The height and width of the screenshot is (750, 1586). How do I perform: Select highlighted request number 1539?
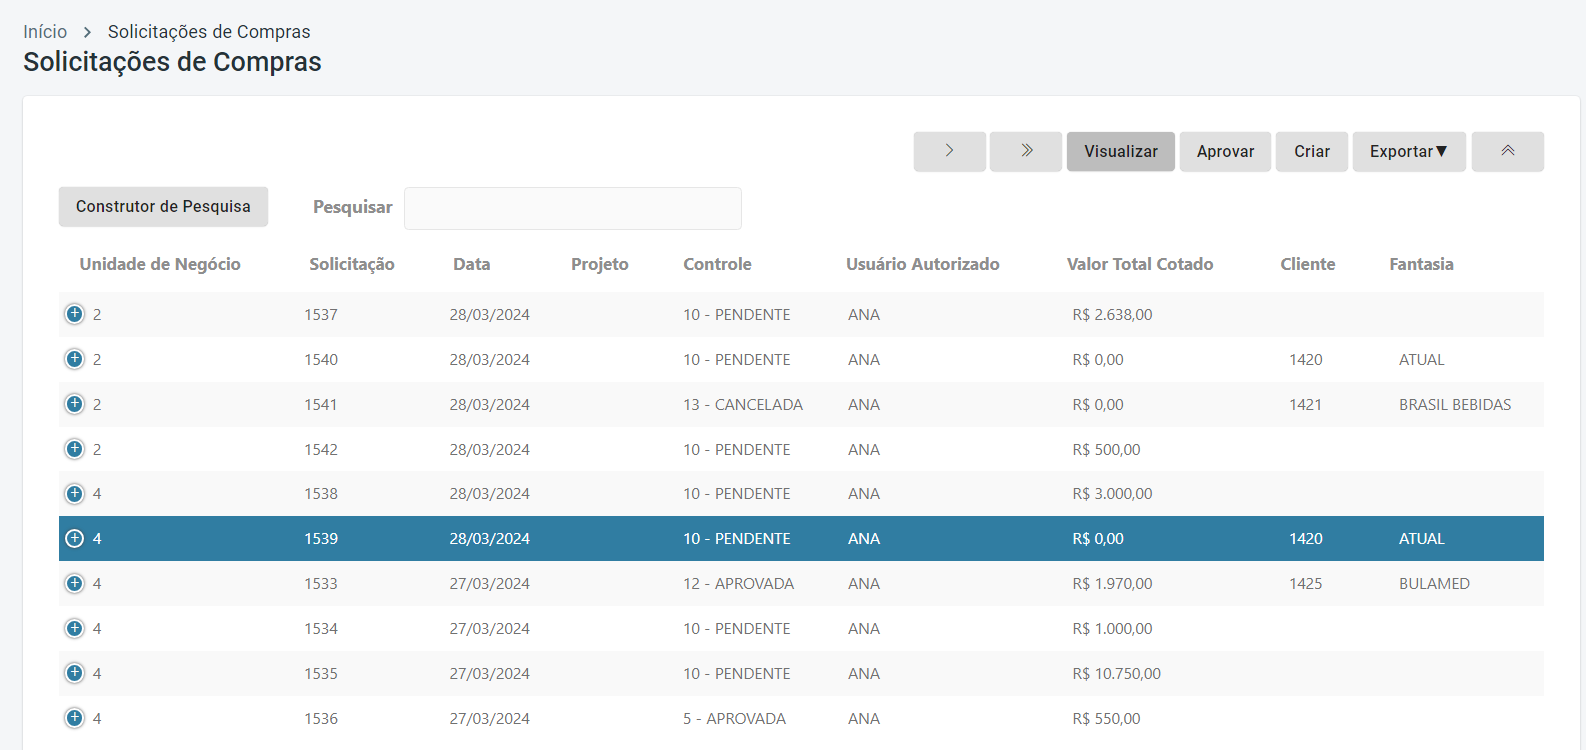click(321, 538)
